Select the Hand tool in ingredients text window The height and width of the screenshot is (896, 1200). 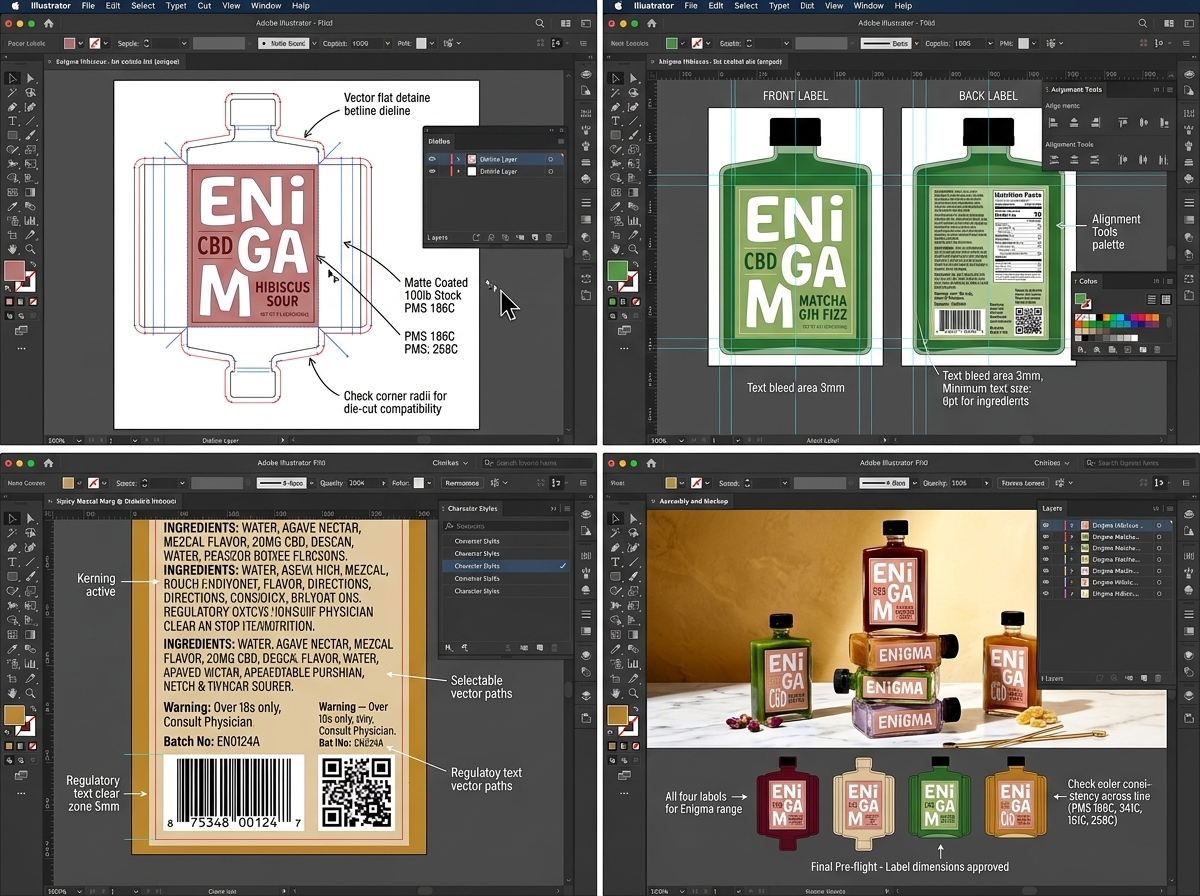[12, 691]
